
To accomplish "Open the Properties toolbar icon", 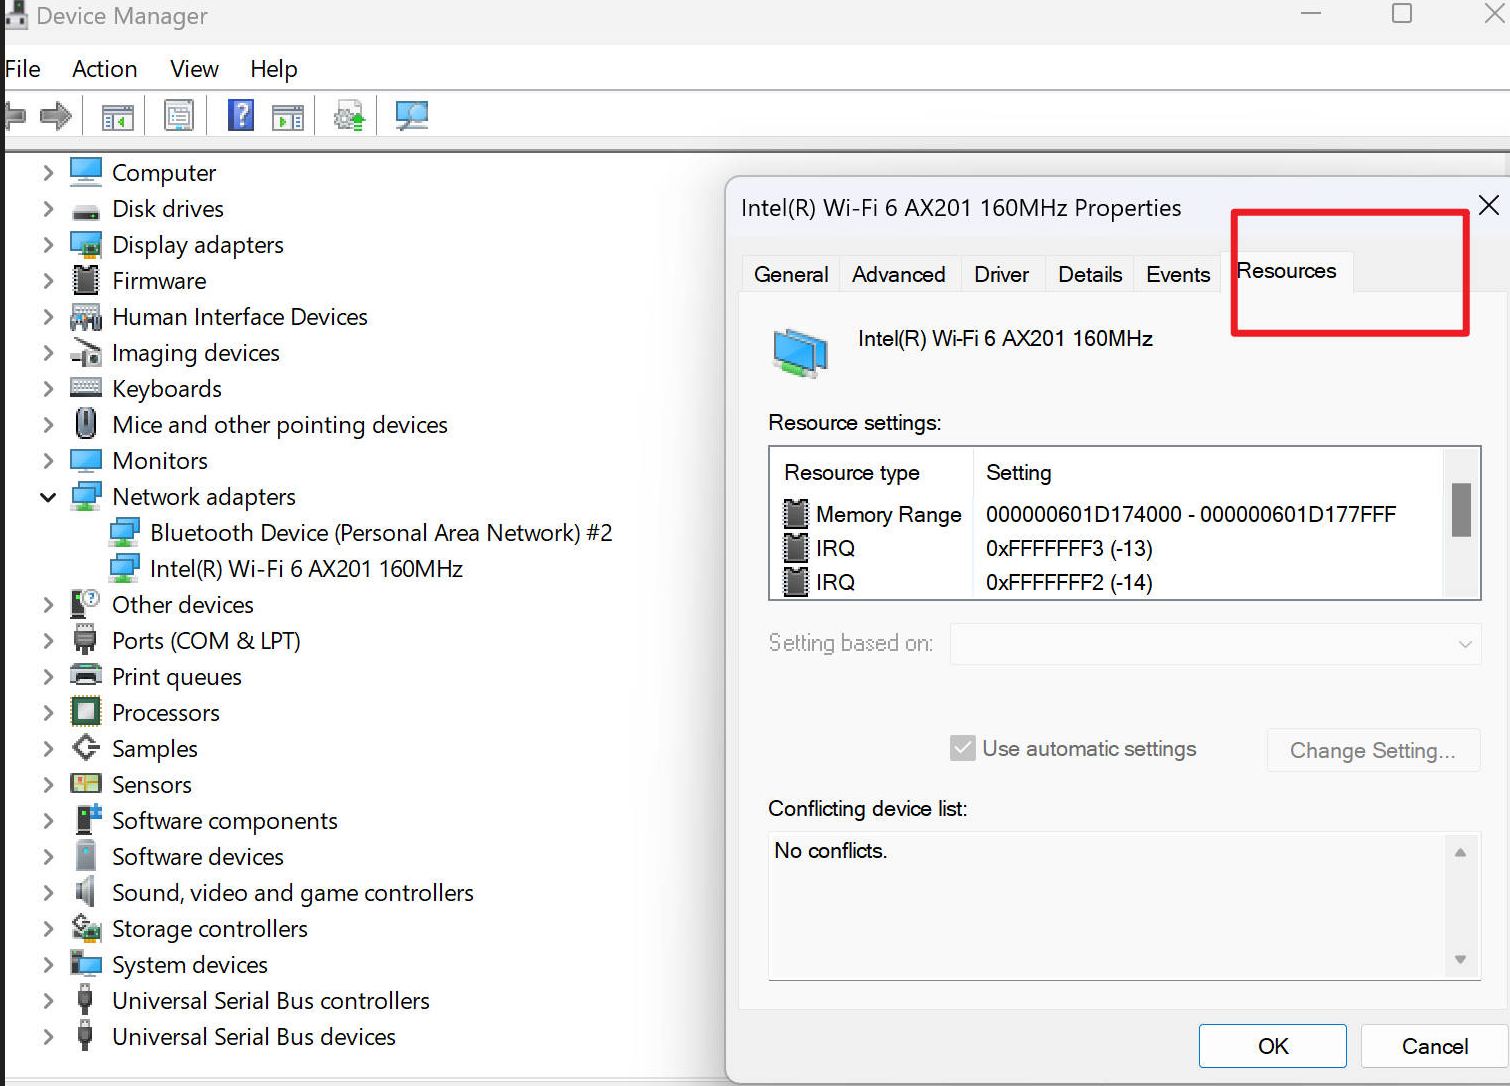I will point(178,116).
